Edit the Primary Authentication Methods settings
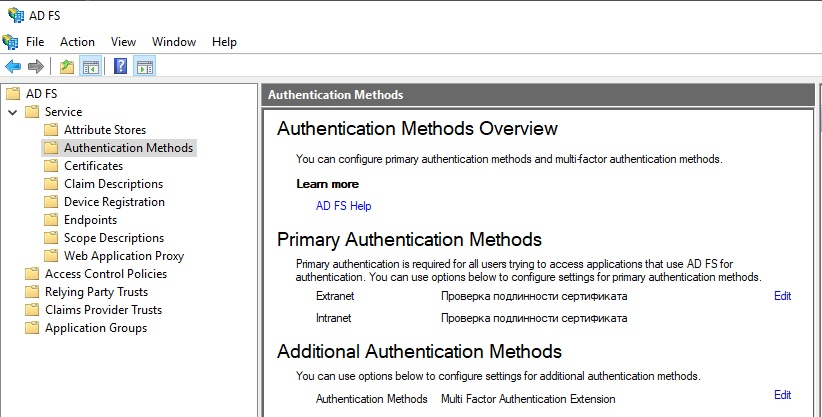 click(782, 296)
